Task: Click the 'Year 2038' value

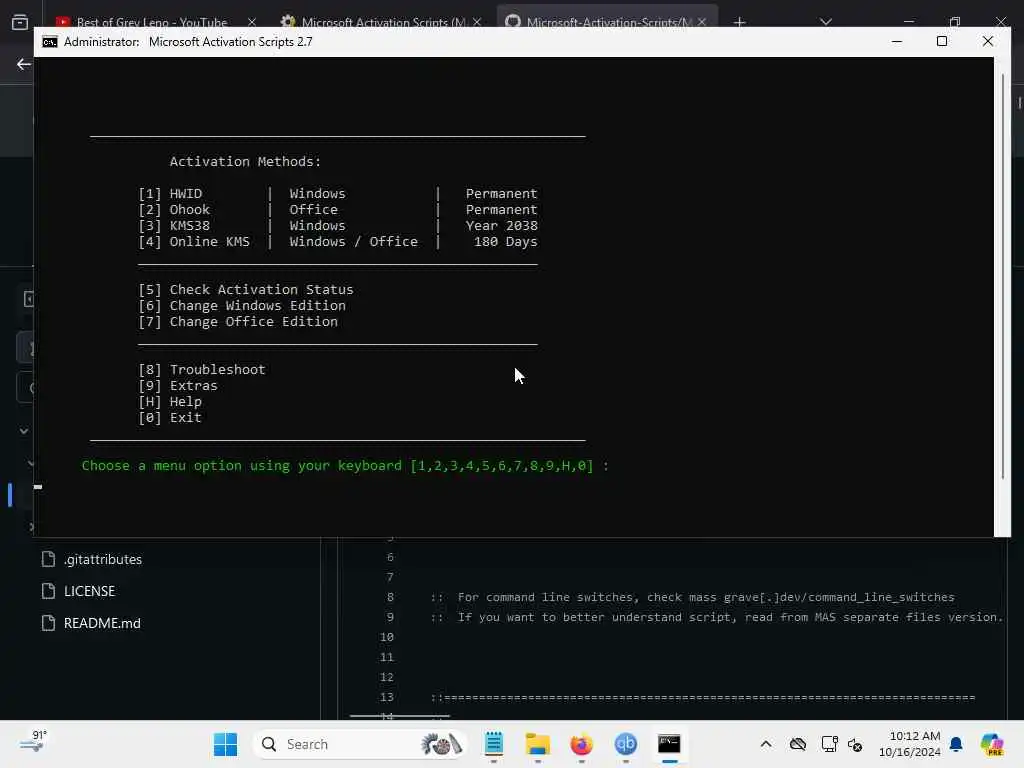Action: click(502, 225)
